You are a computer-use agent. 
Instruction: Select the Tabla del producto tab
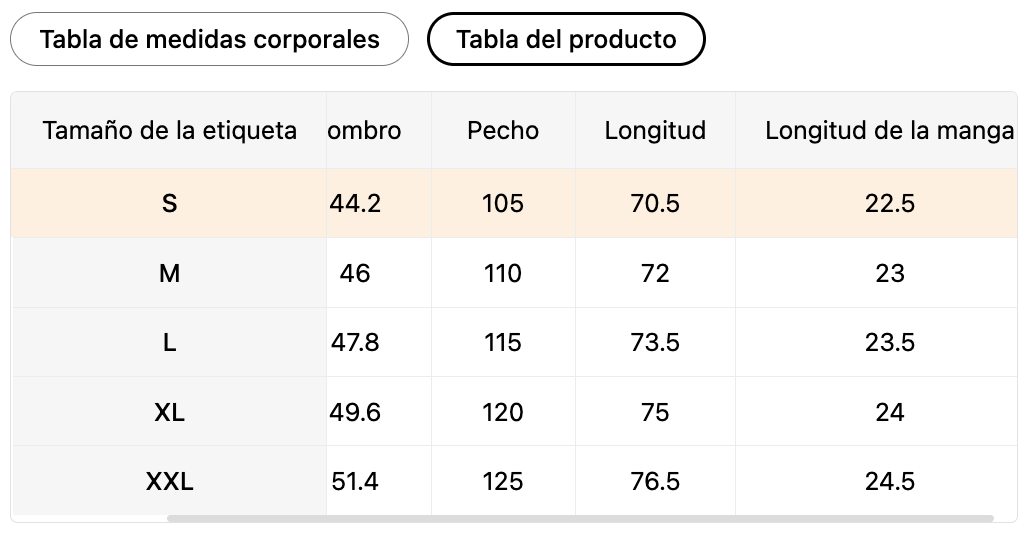click(566, 39)
